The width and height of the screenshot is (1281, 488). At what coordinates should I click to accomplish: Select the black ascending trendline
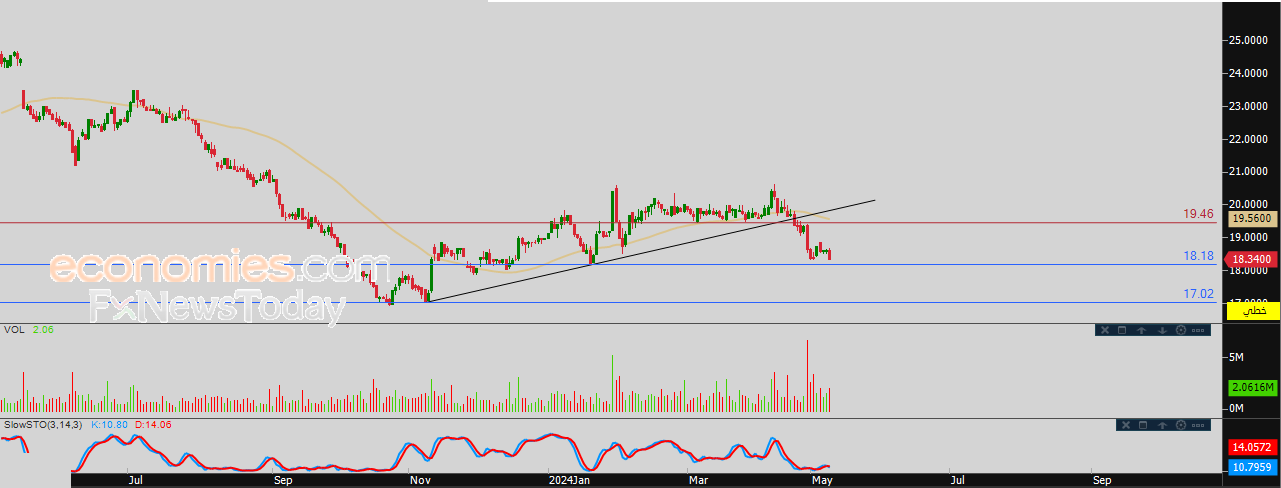pos(650,250)
